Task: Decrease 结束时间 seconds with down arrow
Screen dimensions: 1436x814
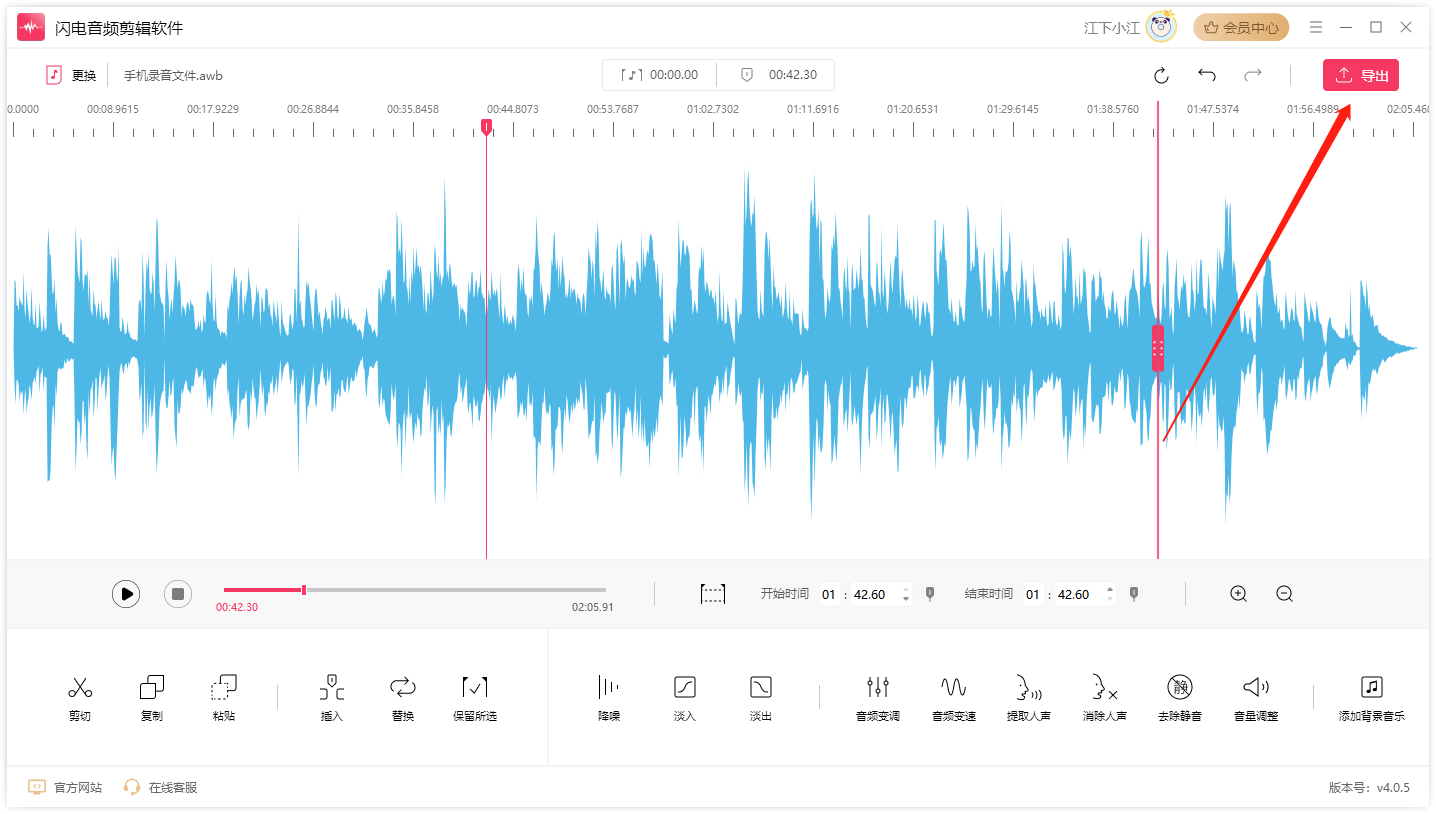Action: (x=1110, y=600)
